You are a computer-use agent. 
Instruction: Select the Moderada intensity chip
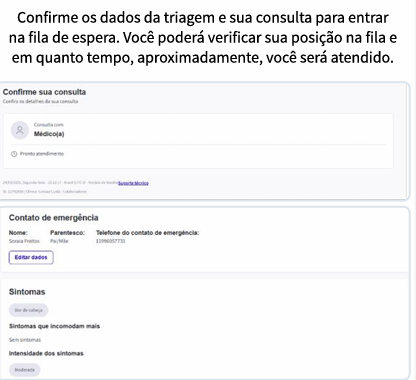click(x=25, y=370)
